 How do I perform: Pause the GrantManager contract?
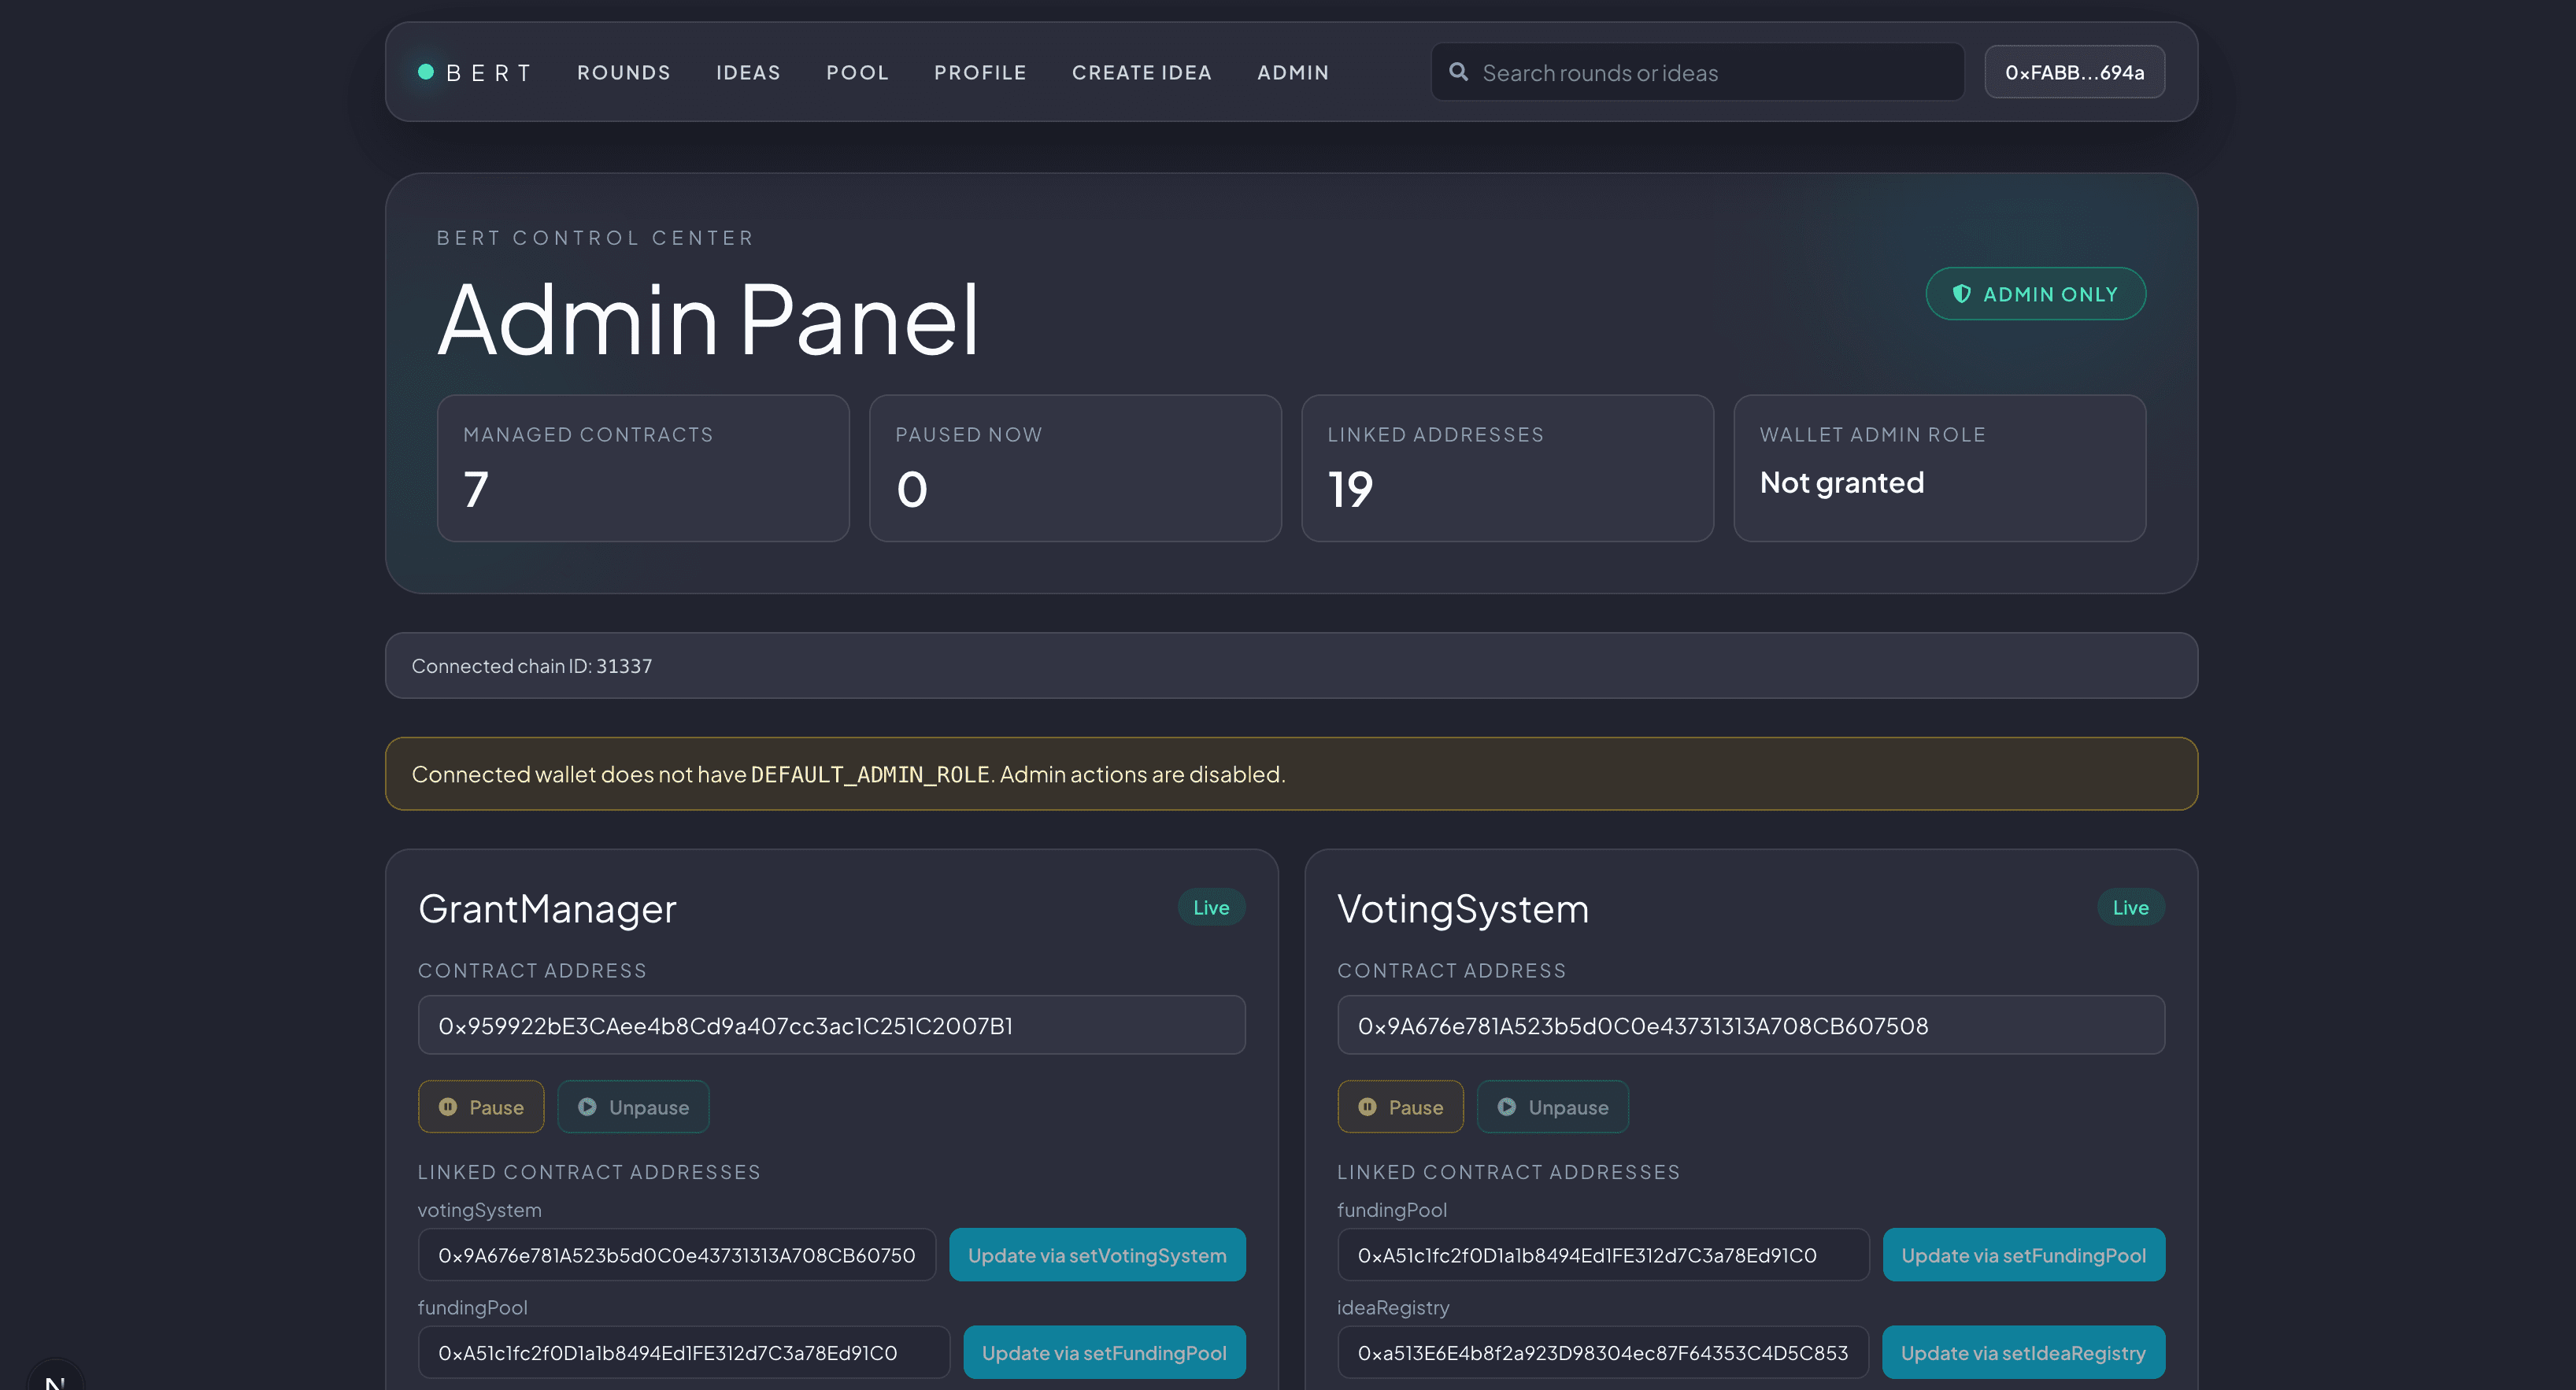[481, 1107]
